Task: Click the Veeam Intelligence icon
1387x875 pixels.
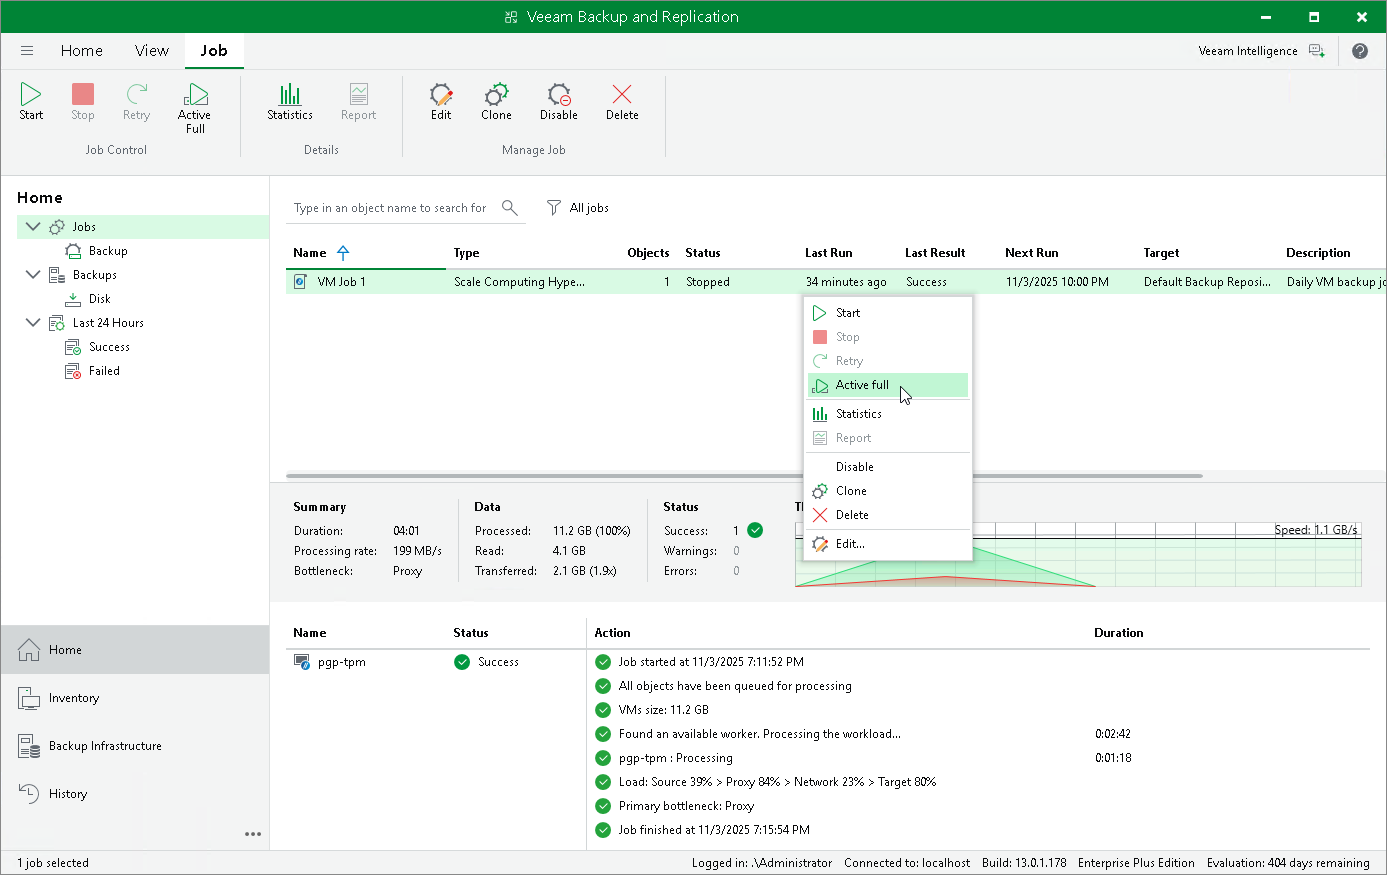Action: pos(1317,51)
